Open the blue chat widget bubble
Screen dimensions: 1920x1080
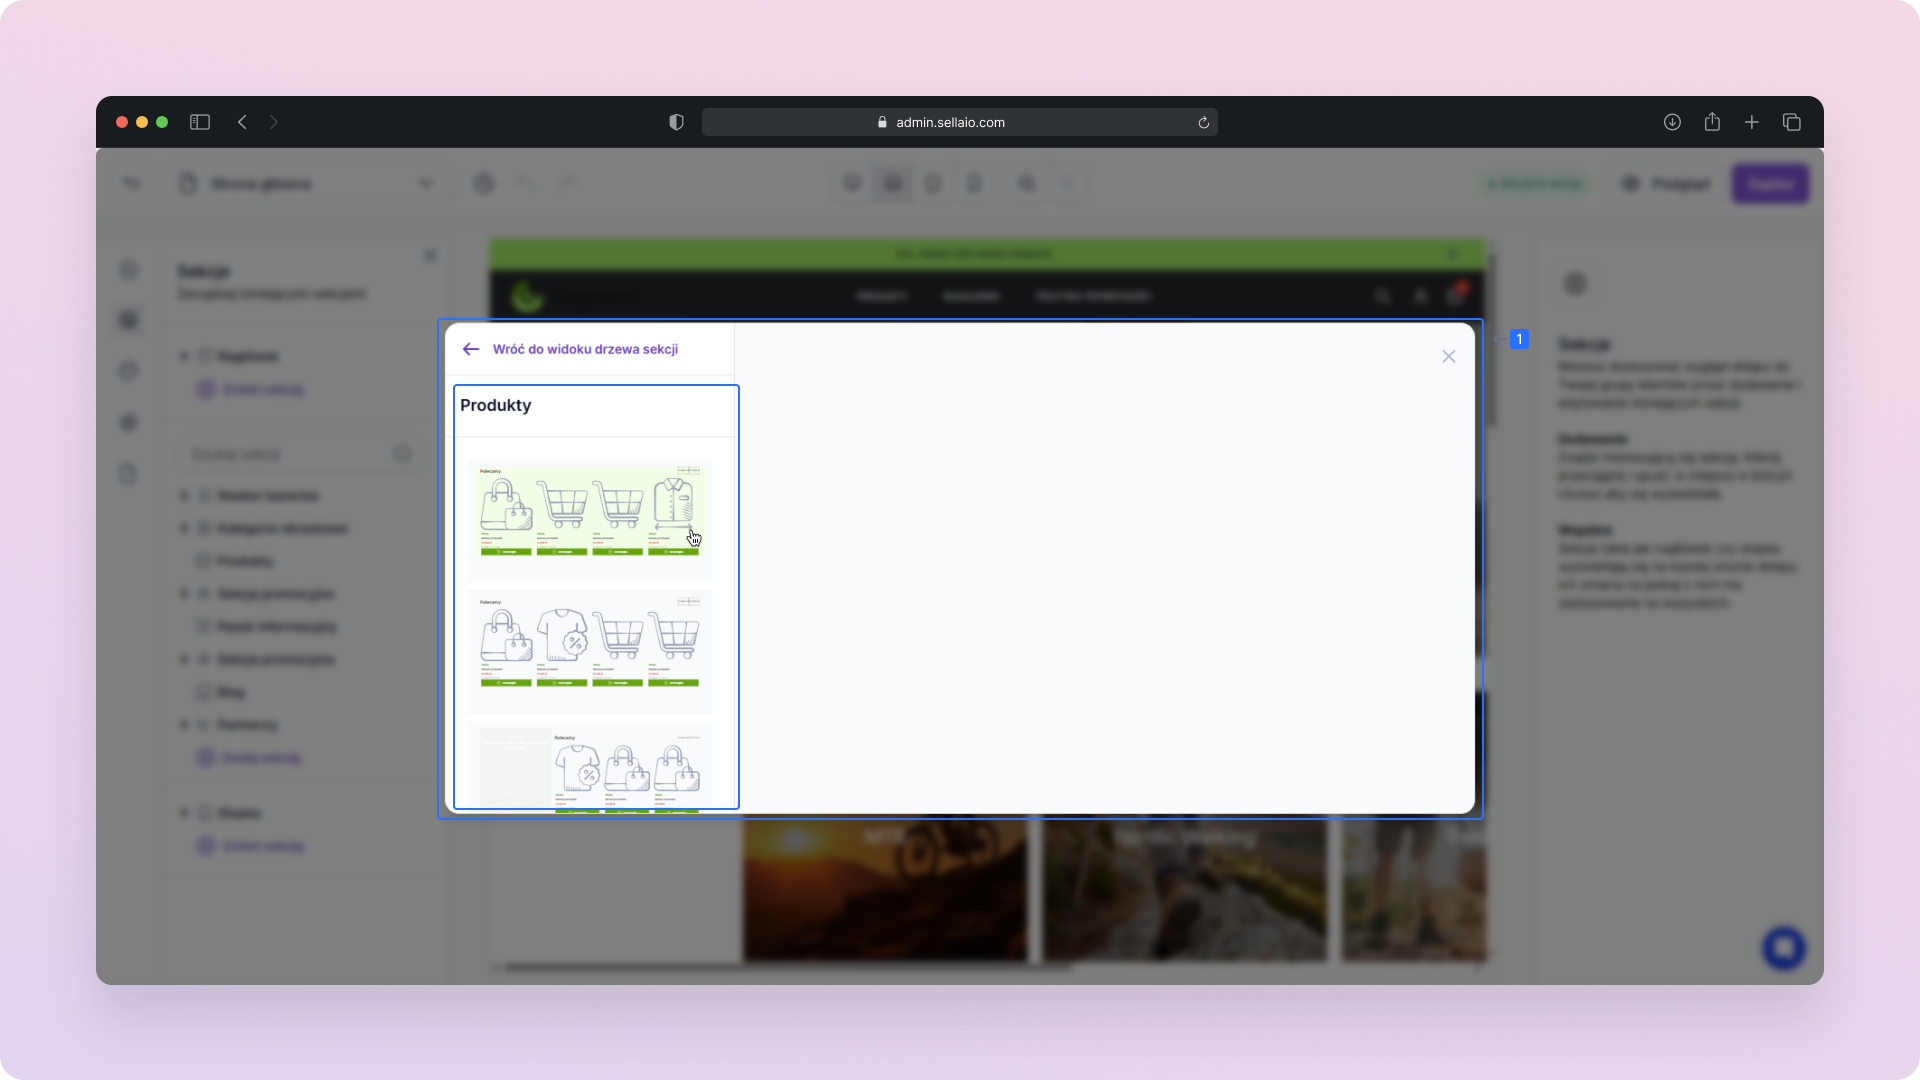click(x=1783, y=948)
